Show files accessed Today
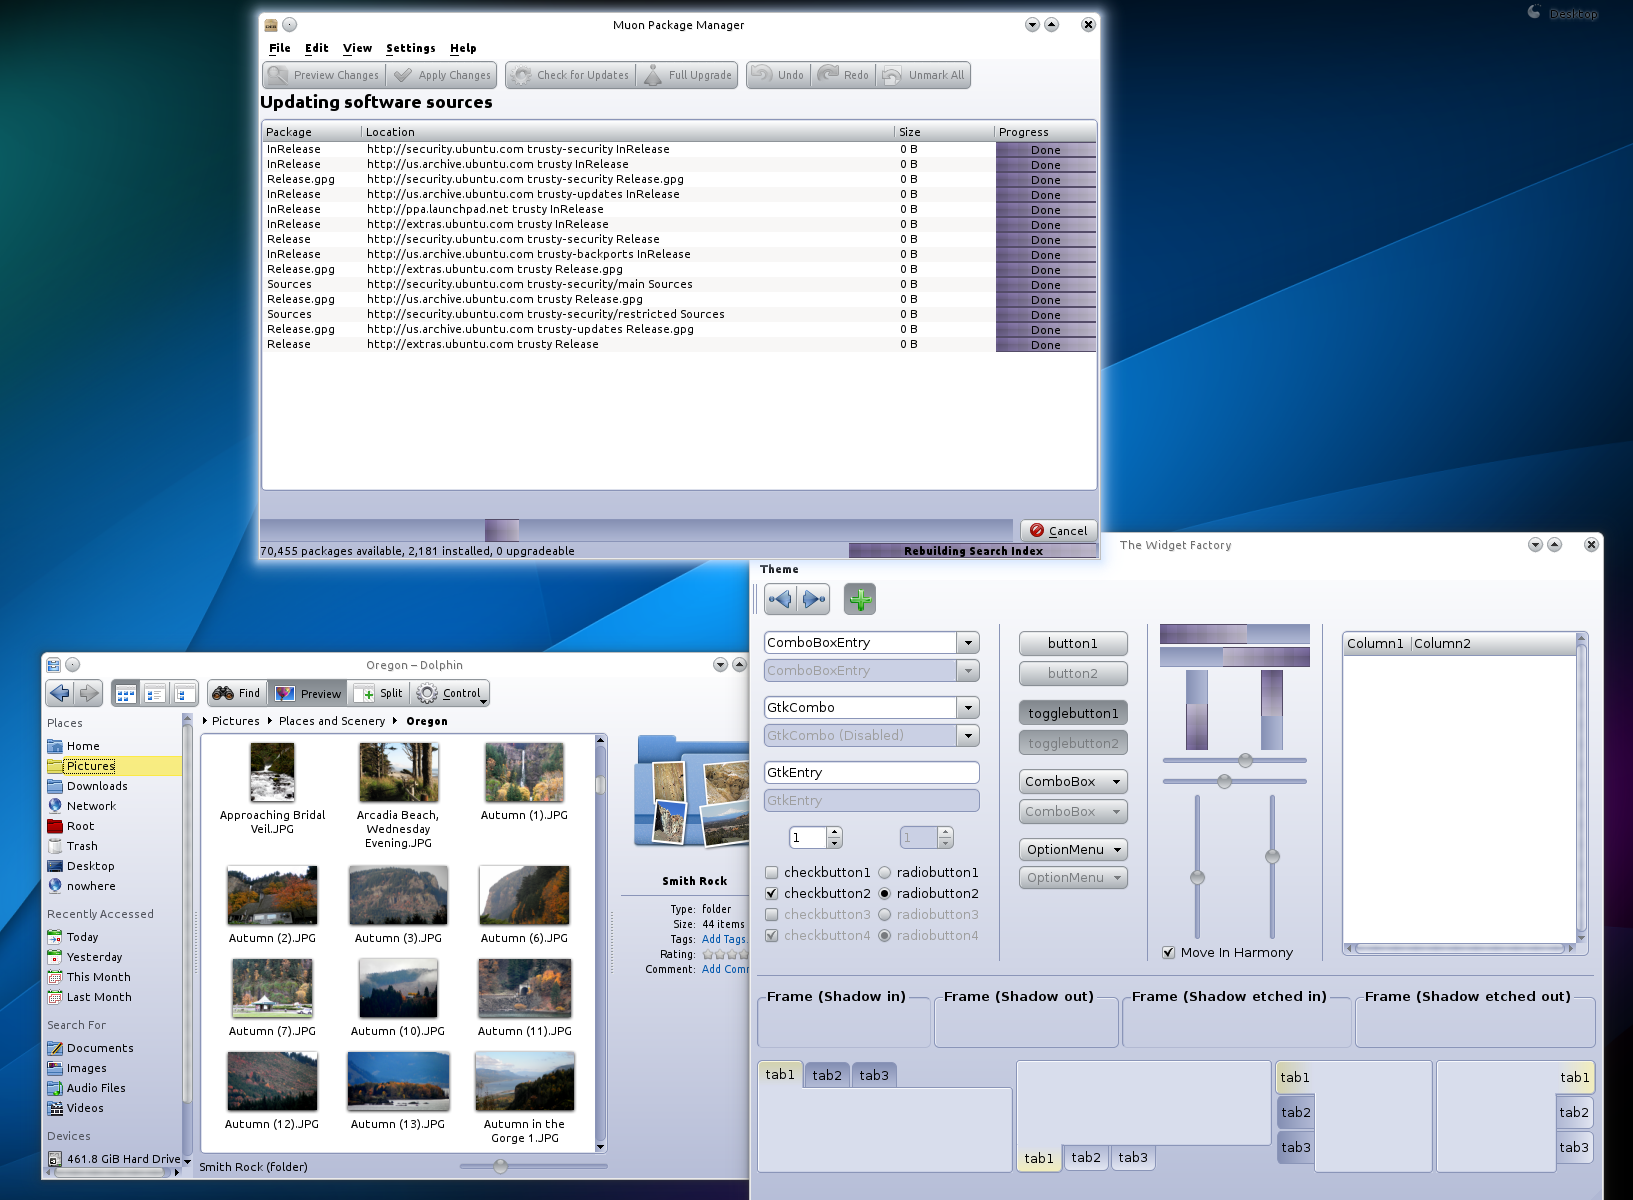 82,937
